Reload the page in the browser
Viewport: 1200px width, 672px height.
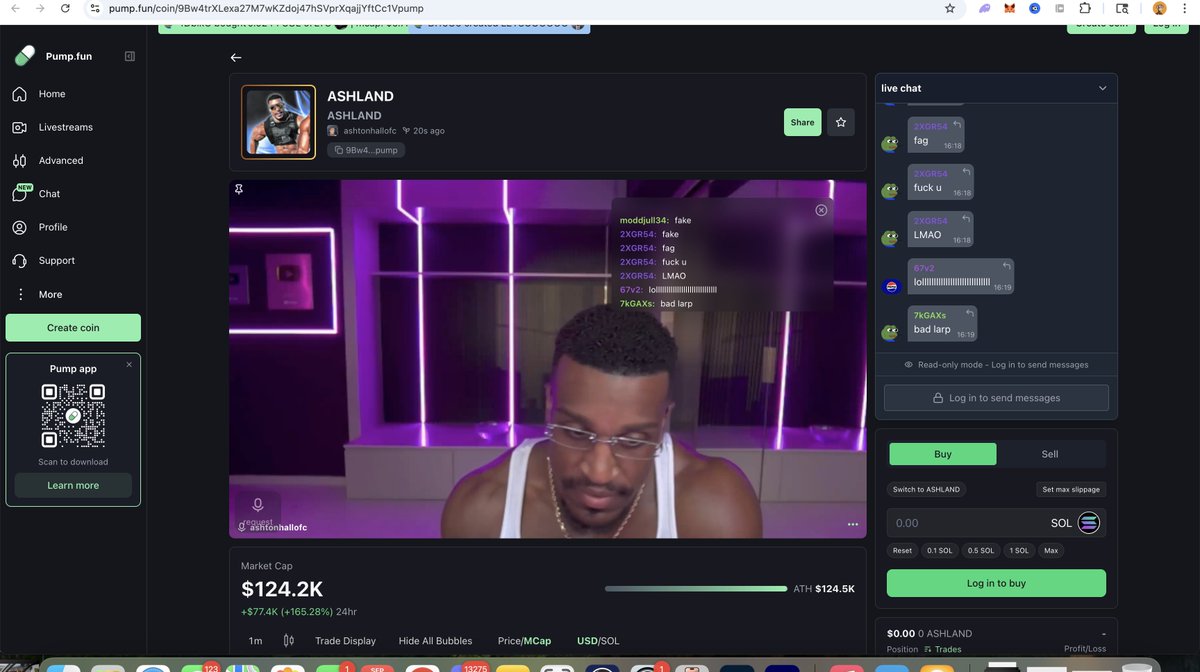click(66, 8)
